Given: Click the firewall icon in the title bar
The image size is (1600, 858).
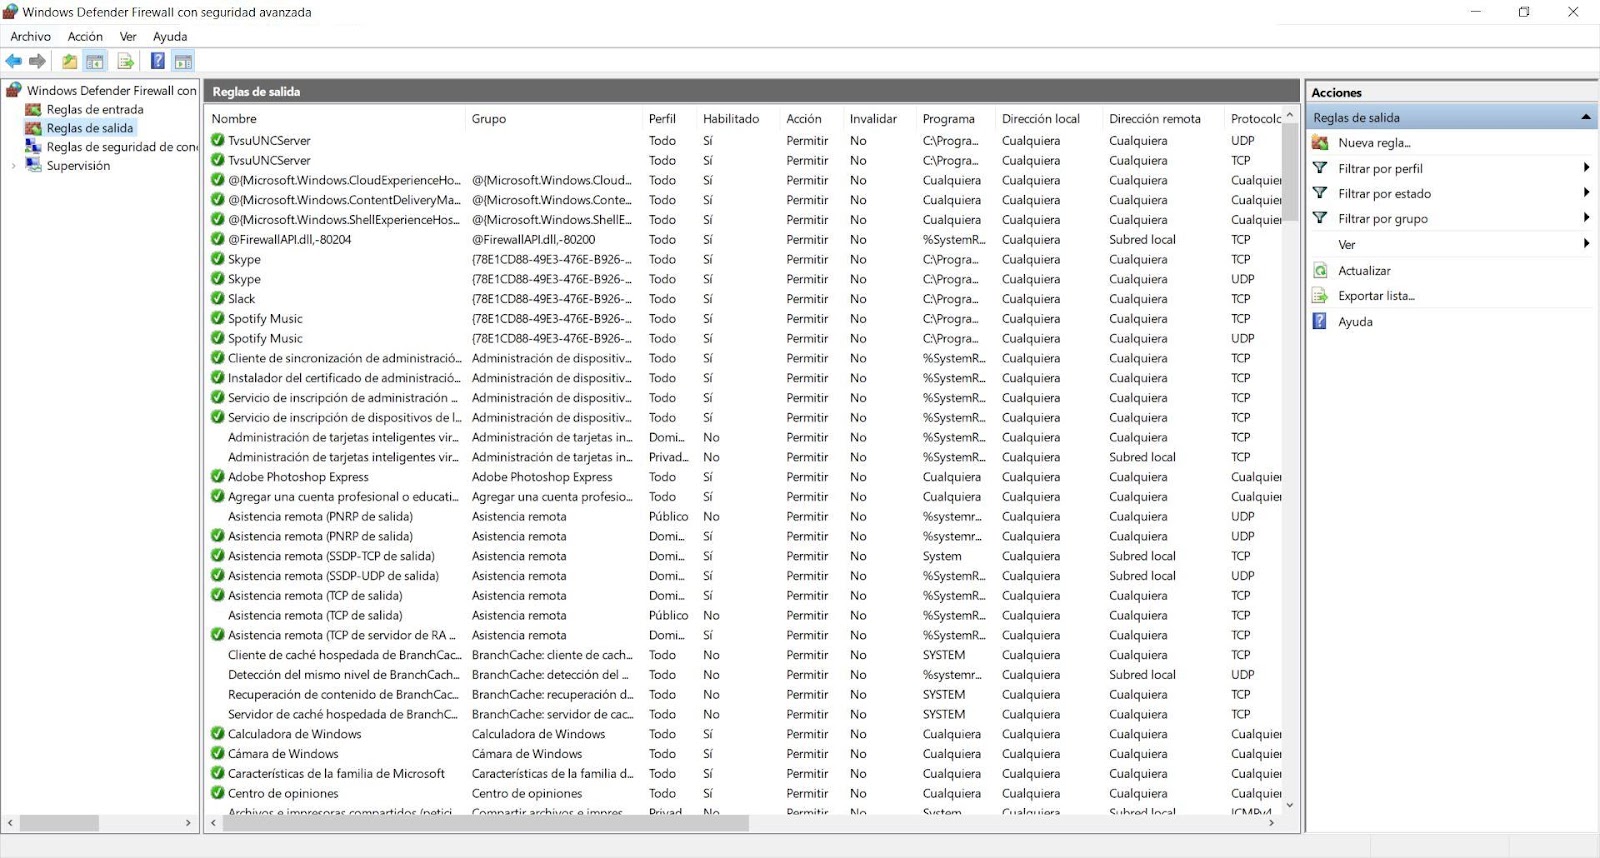Looking at the screenshot, I should (x=10, y=12).
